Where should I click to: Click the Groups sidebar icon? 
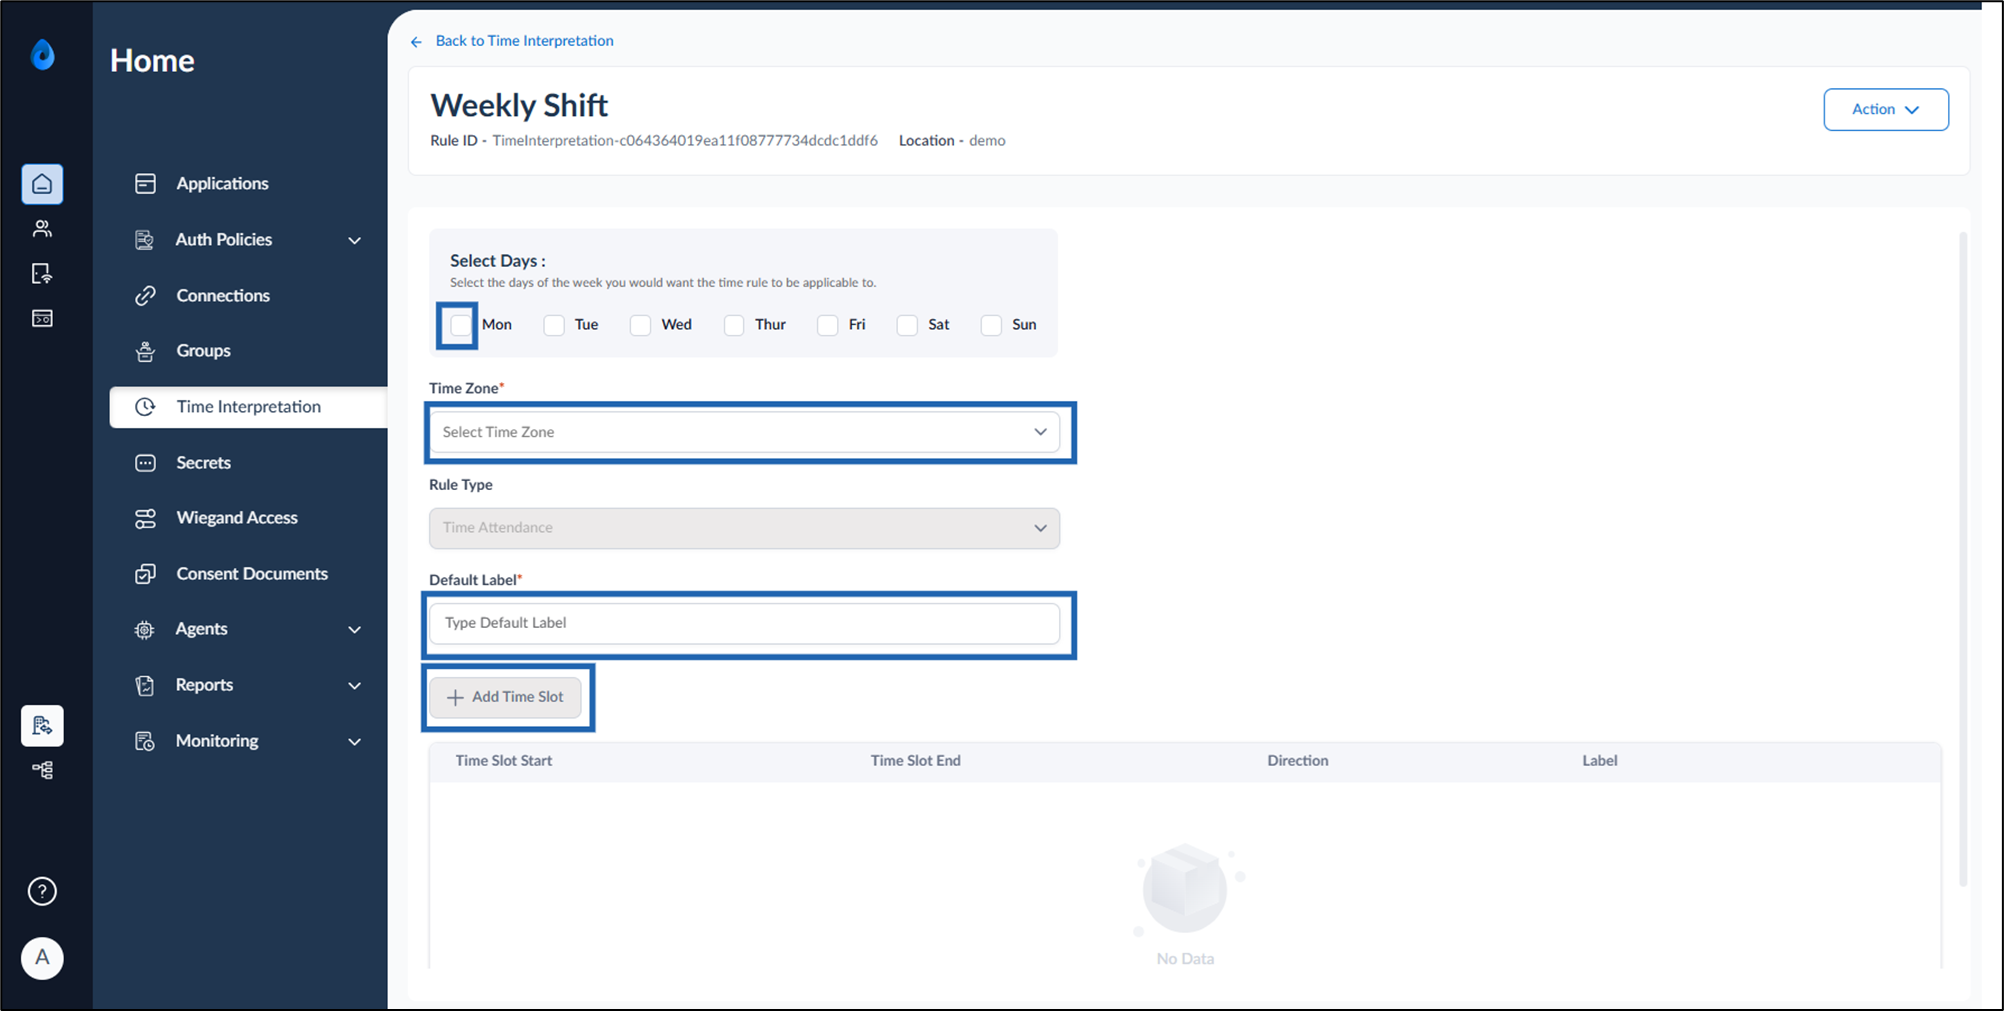pos(145,351)
